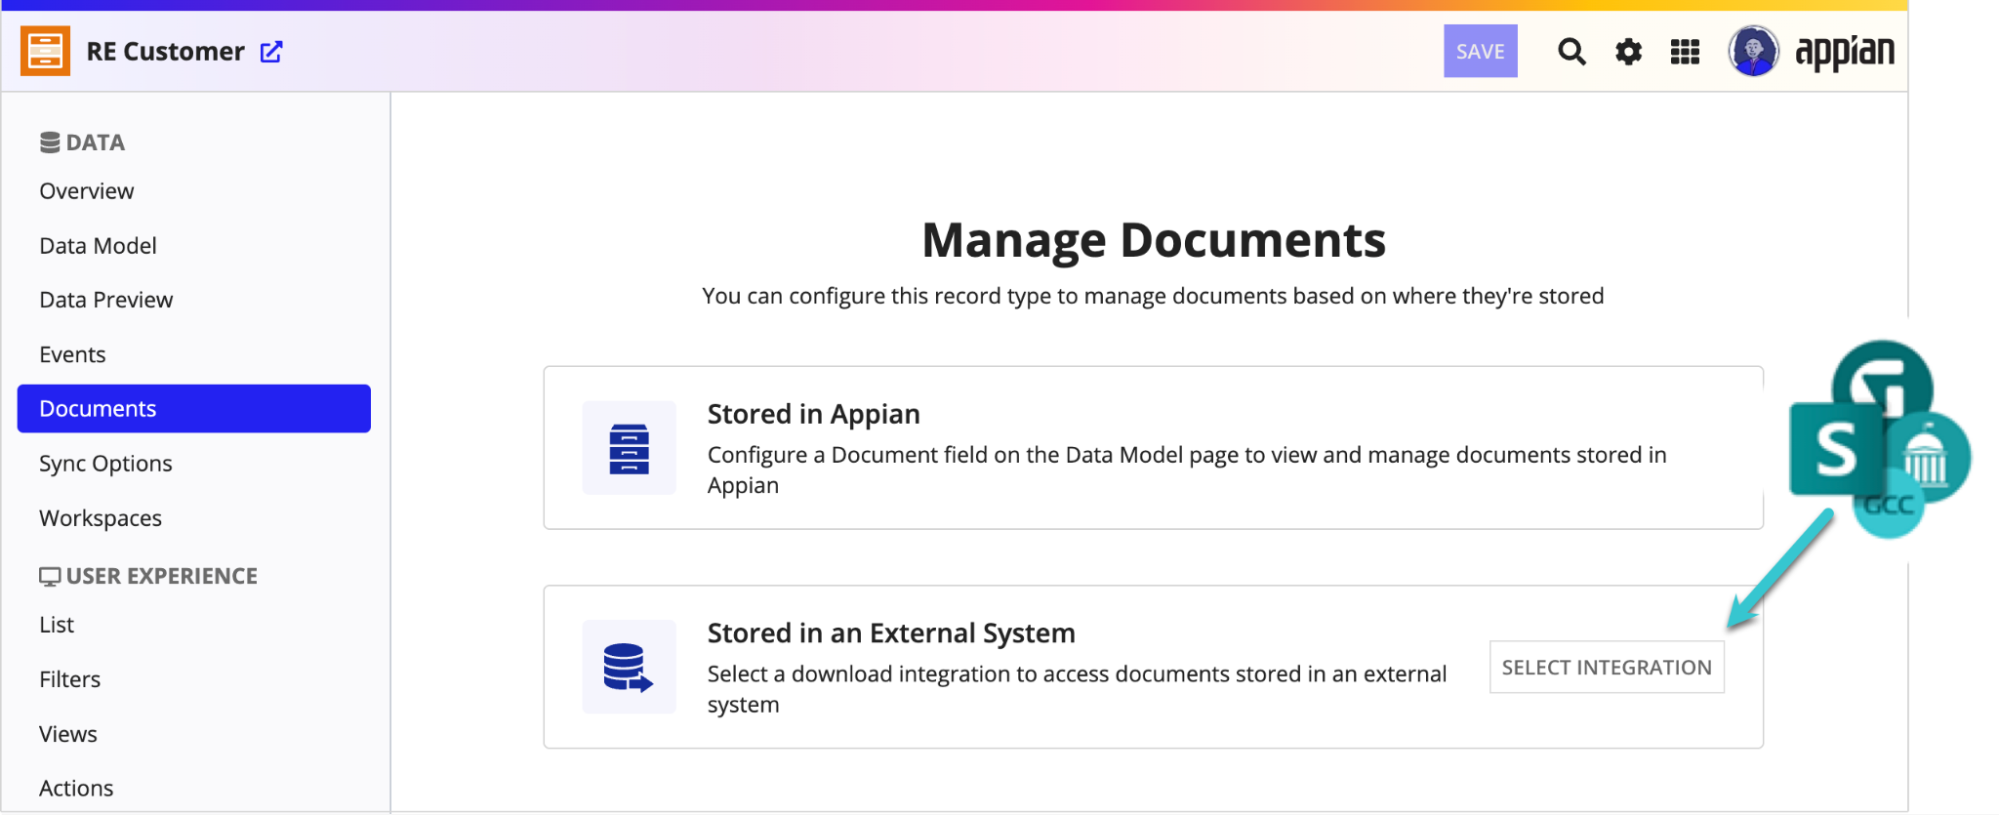The height and width of the screenshot is (817, 1999).
Task: Select Events in the sidebar
Action: point(72,355)
